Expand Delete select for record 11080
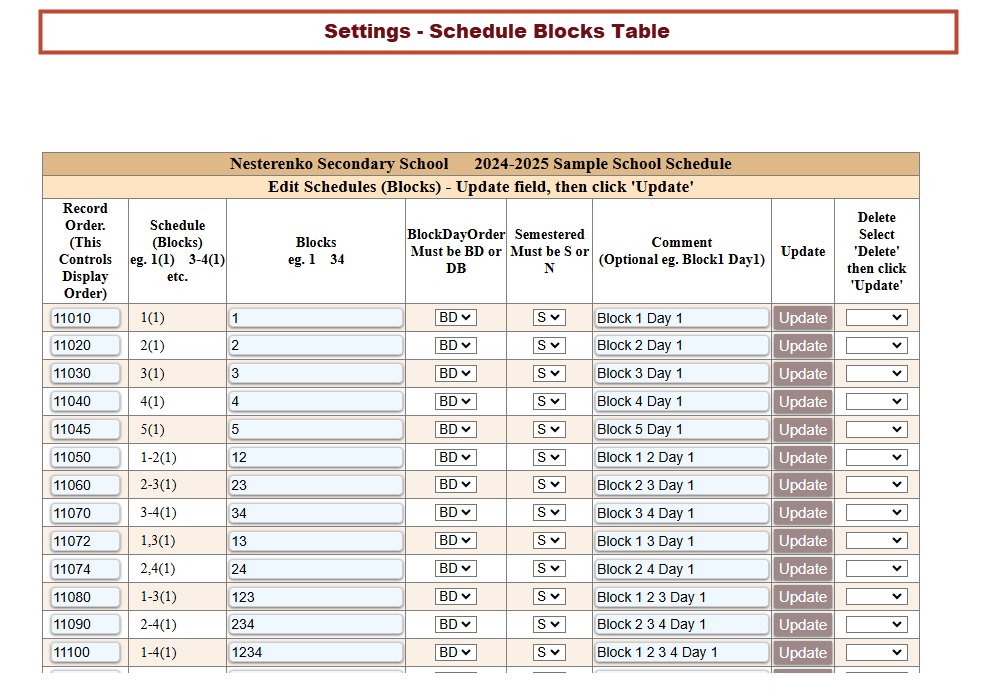This screenshot has width=1000, height=700. [876, 597]
